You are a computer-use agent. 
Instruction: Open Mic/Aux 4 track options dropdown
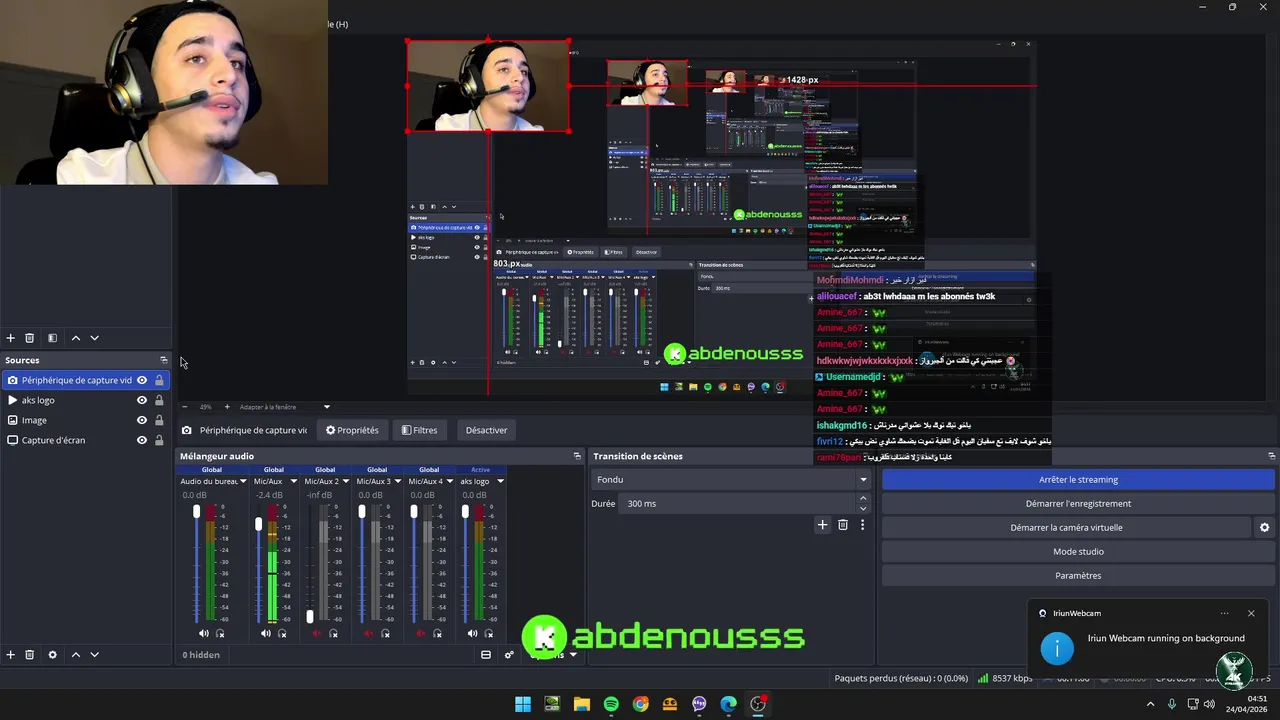tap(449, 481)
